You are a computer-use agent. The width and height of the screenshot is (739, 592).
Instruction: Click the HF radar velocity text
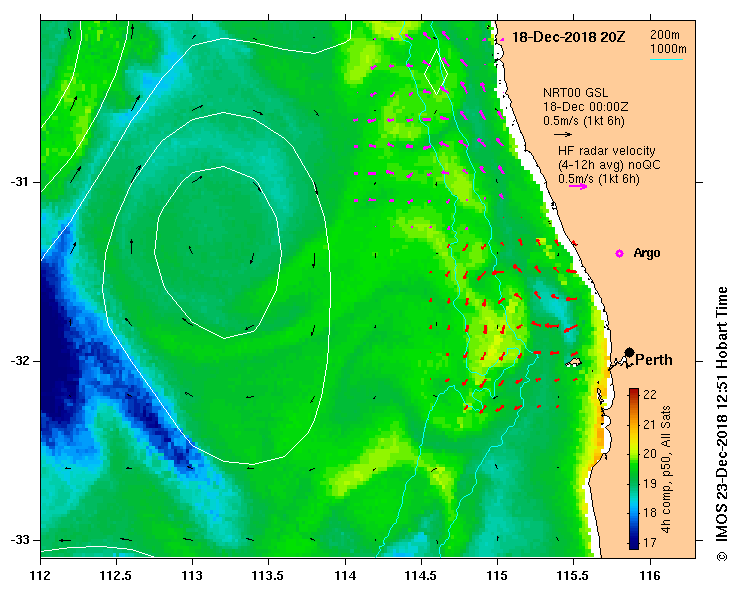[x=607, y=151]
